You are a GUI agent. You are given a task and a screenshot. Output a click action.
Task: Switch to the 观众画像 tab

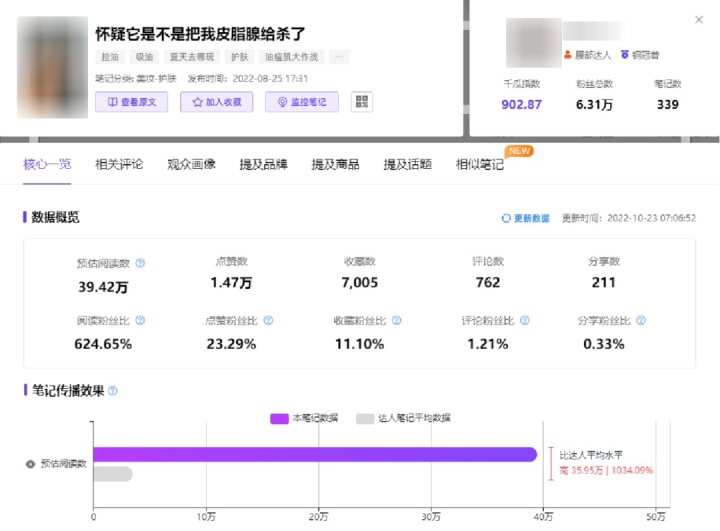click(x=191, y=164)
